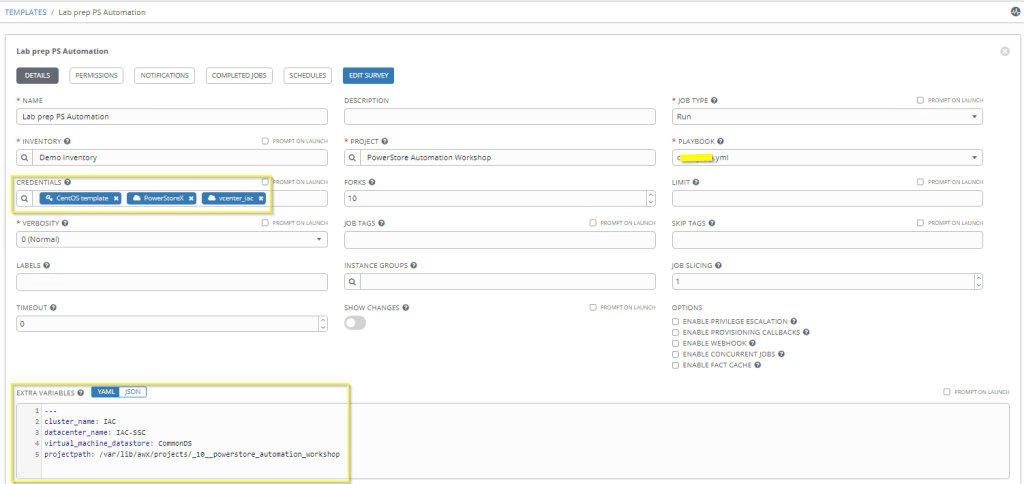The width and height of the screenshot is (1024, 484).
Task: Open the Job Type dropdown
Action: pos(826,117)
